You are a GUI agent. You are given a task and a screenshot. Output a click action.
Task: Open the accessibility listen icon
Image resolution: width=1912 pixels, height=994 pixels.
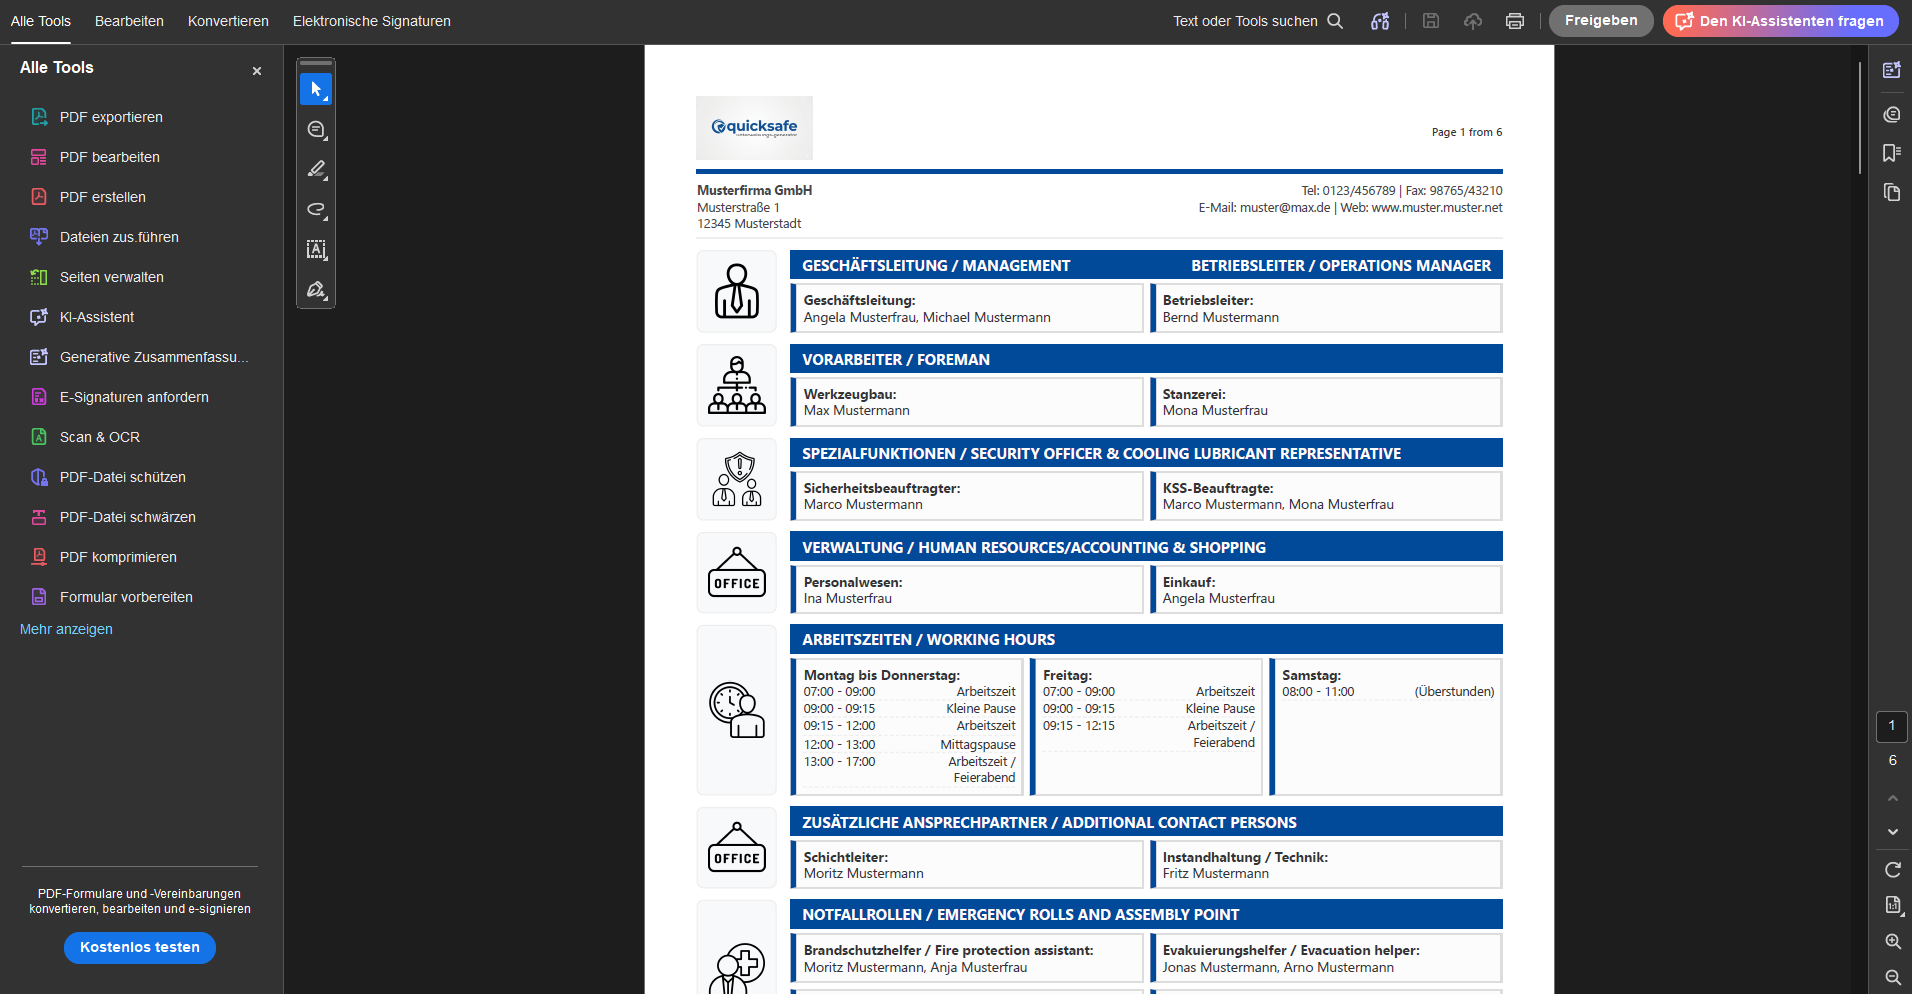[1380, 21]
